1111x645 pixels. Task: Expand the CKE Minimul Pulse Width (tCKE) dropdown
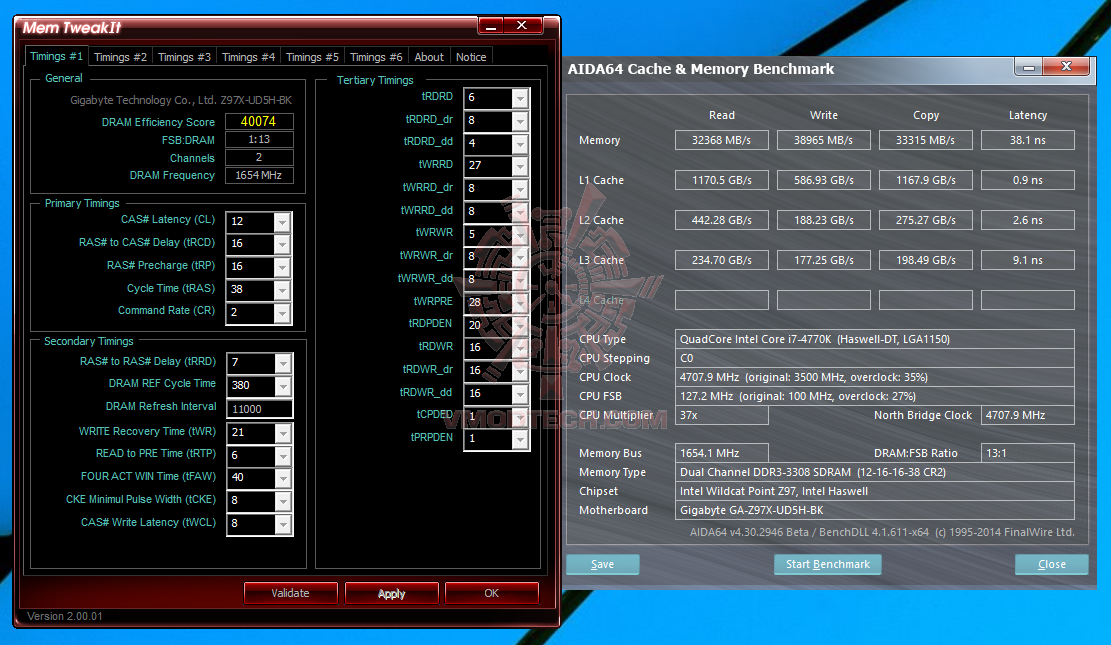283,500
